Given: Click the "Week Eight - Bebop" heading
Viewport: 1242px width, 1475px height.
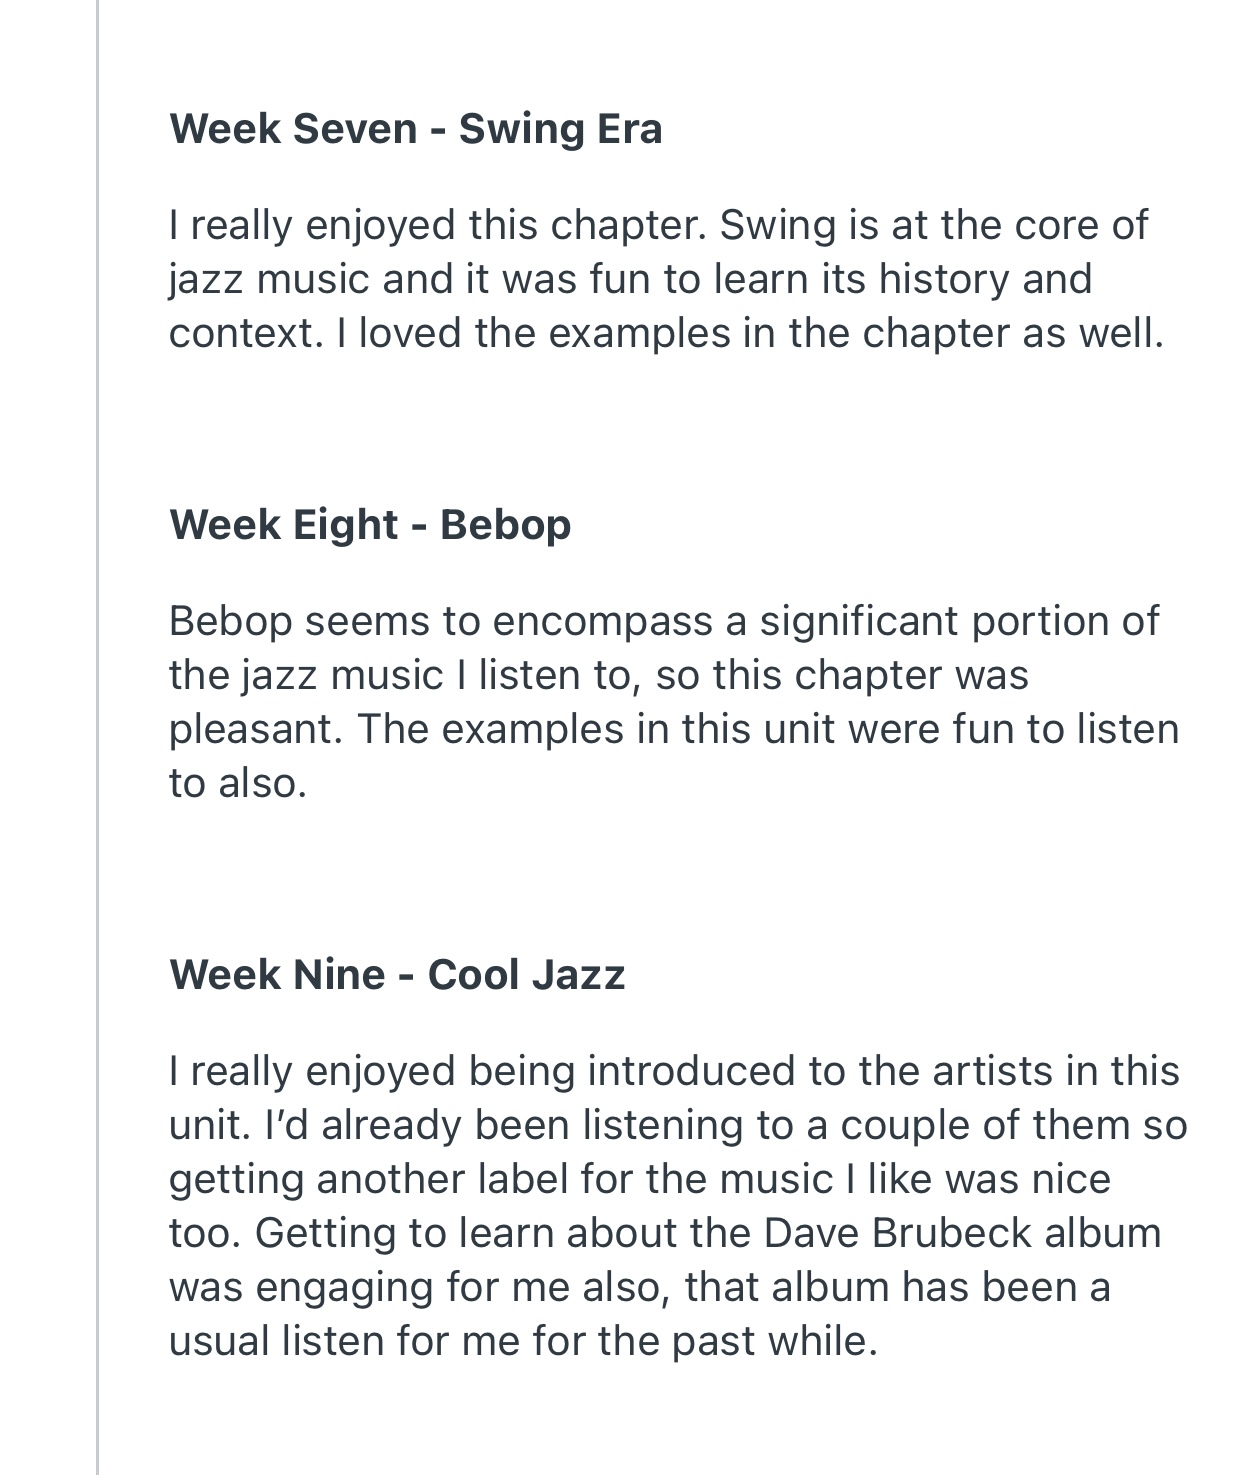Looking at the screenshot, I should coord(370,524).
